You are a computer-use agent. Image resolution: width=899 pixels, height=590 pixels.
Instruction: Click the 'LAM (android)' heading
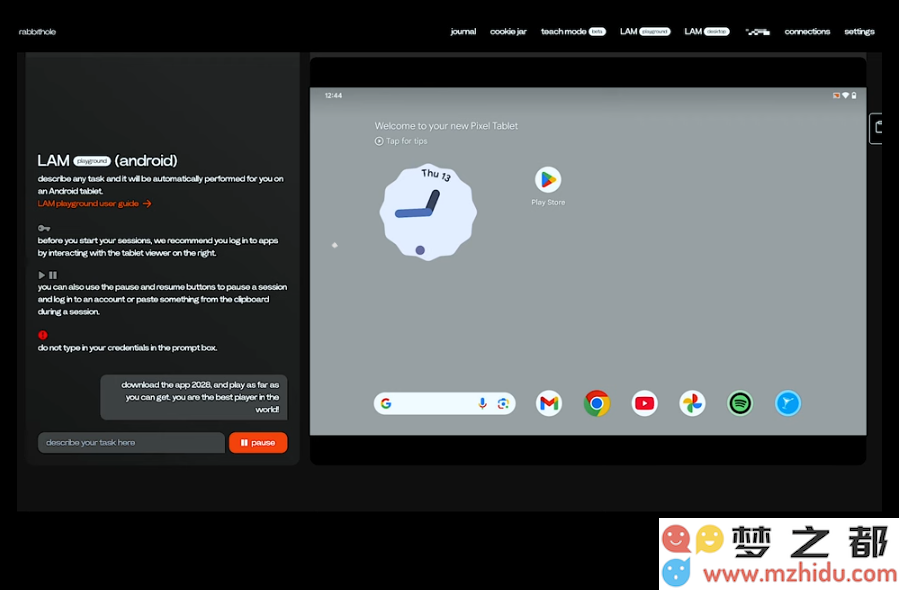pyautogui.click(x=107, y=161)
